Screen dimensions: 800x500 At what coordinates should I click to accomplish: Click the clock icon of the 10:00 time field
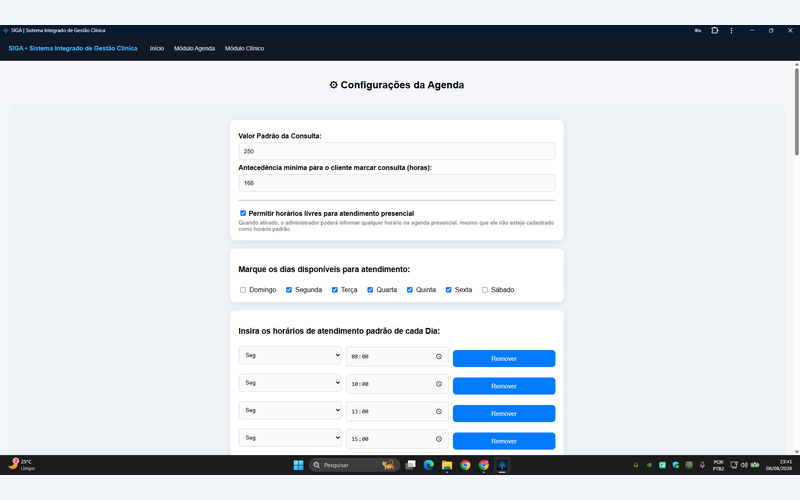[439, 384]
